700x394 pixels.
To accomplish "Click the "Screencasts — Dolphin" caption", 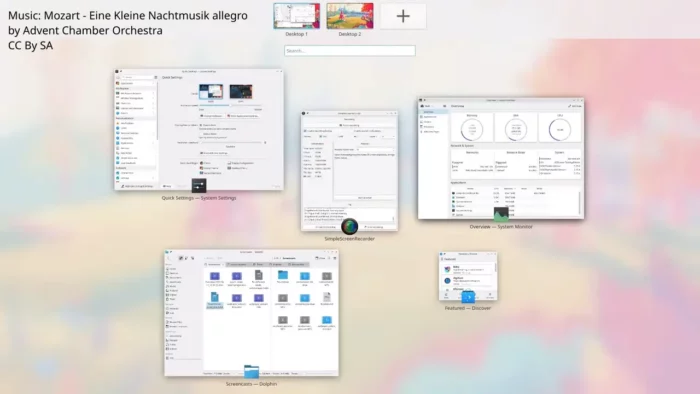I will coord(251,384).
